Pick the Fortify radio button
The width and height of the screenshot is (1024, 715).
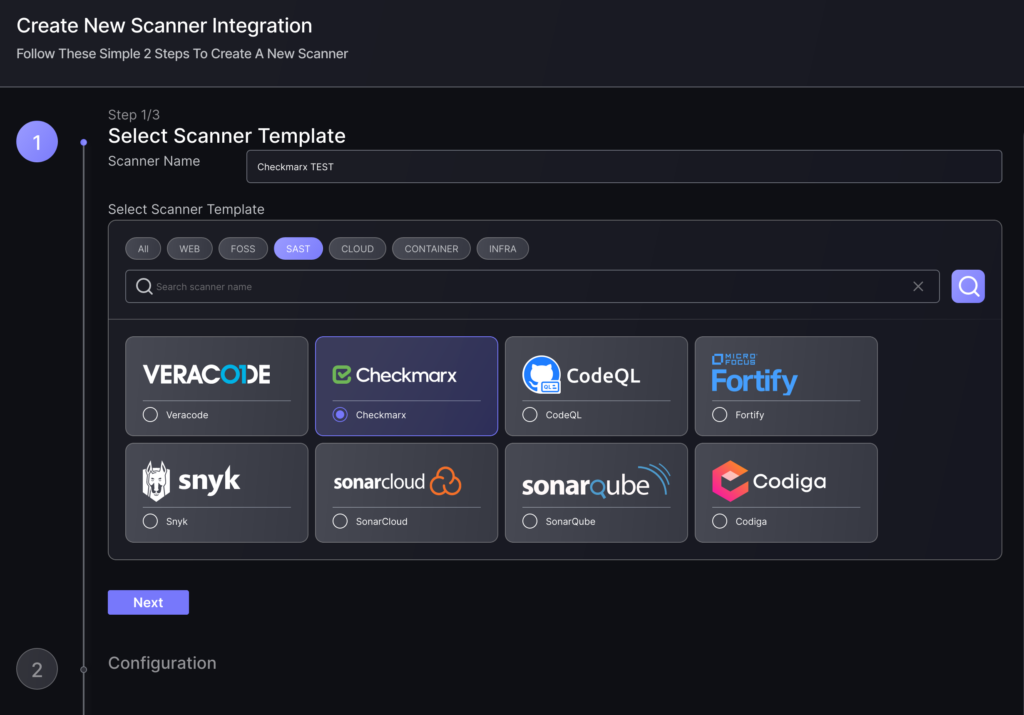[x=720, y=415]
